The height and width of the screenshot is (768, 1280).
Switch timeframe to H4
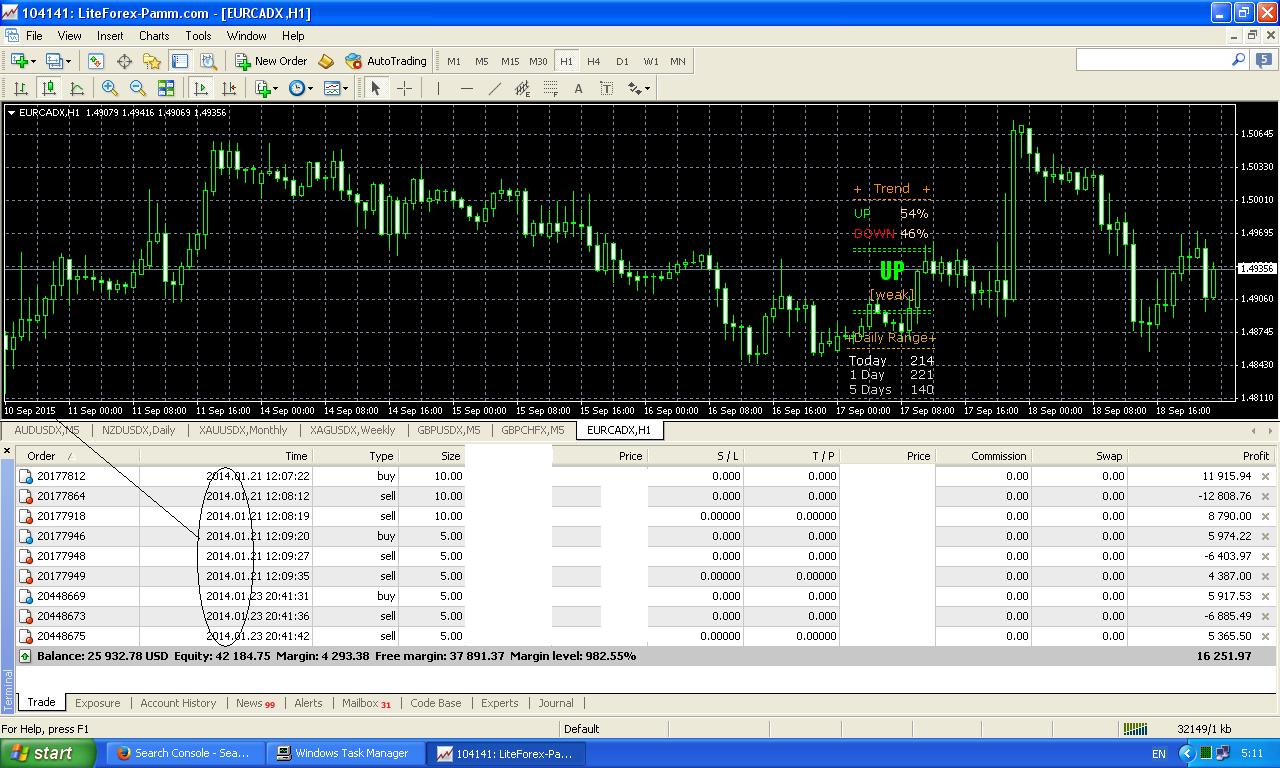click(594, 61)
